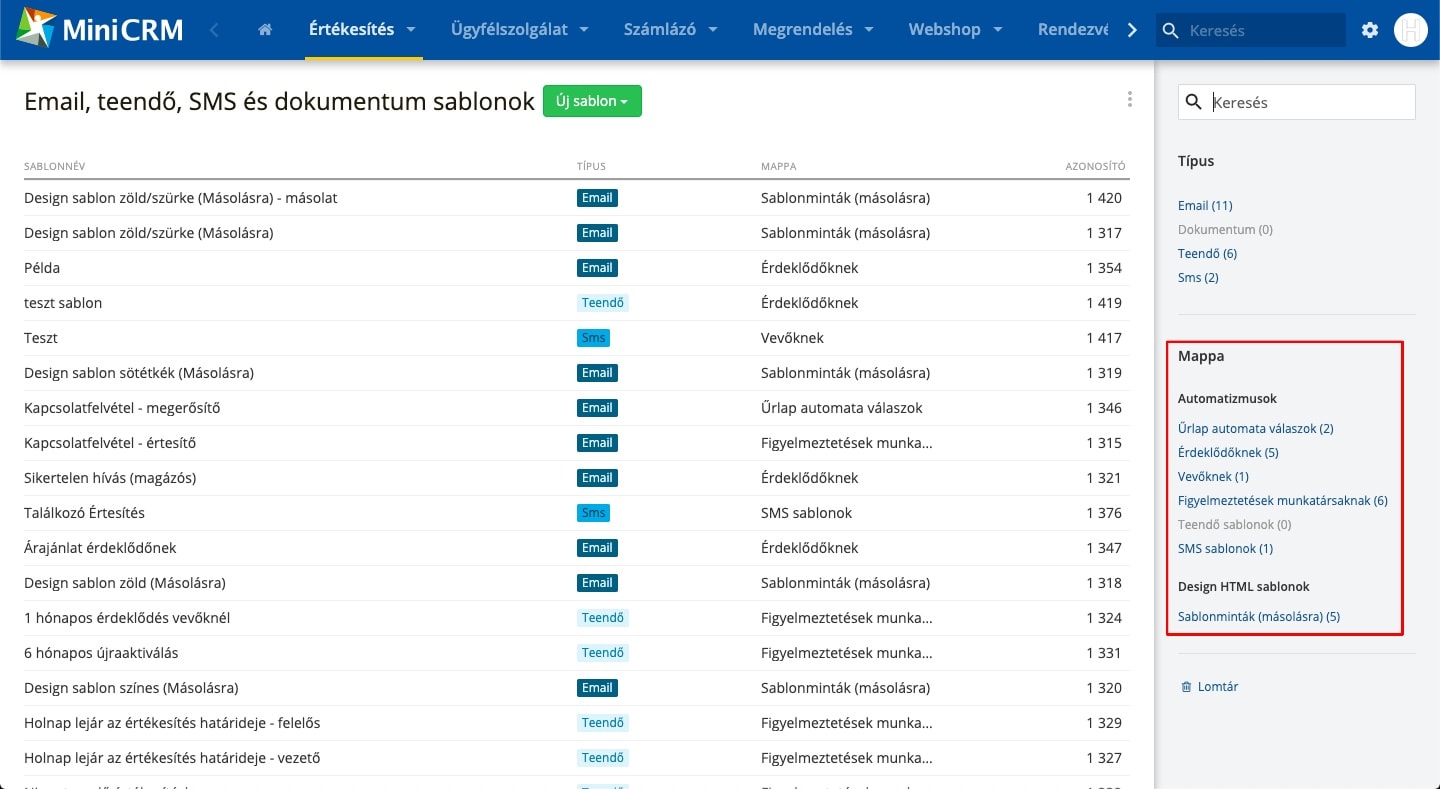The height and width of the screenshot is (789, 1440).
Task: Open Holnap lejár az értékesítés határideje - felelős
Action: 172,723
